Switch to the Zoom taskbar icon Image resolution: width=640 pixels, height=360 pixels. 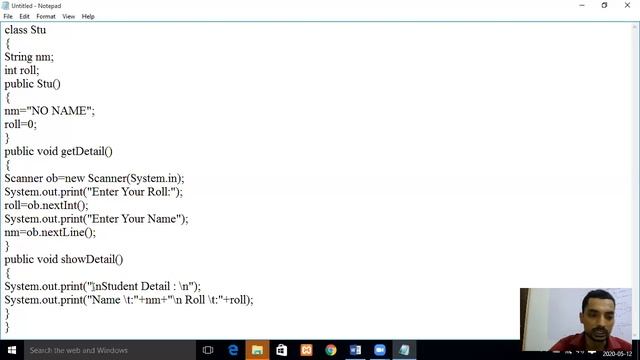[380, 350]
